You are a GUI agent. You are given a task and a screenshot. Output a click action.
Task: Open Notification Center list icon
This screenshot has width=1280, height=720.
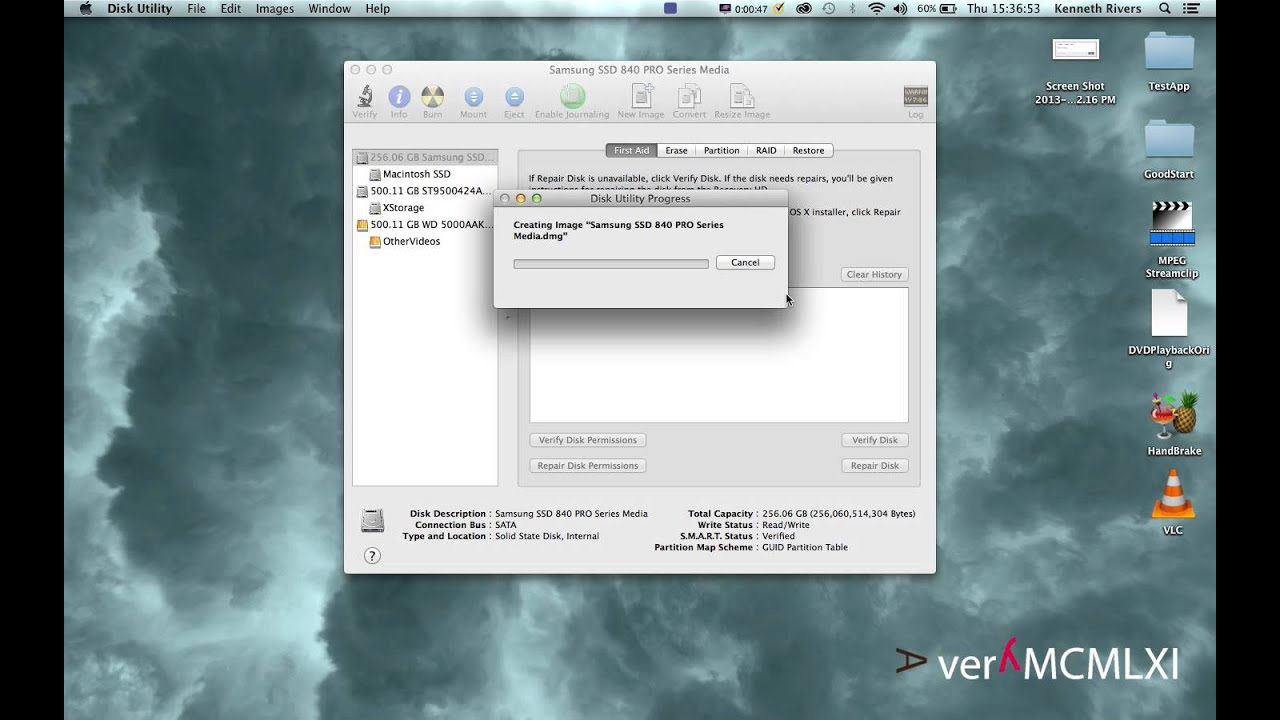click(x=1190, y=9)
